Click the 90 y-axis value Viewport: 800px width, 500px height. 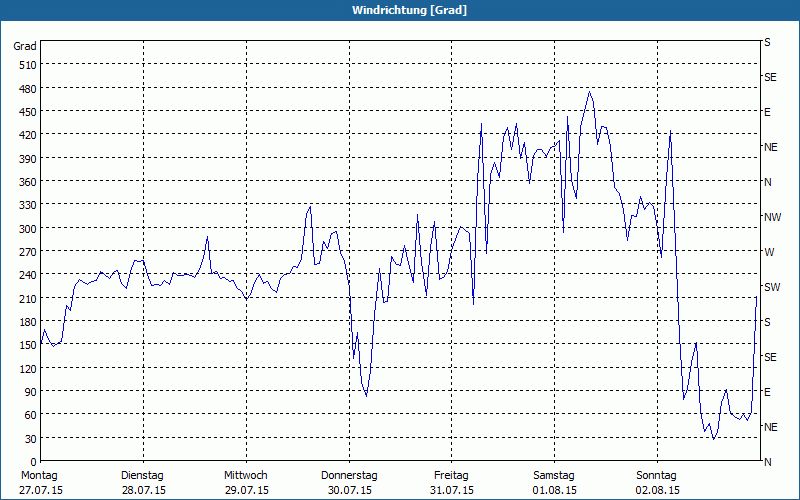(x=31, y=392)
